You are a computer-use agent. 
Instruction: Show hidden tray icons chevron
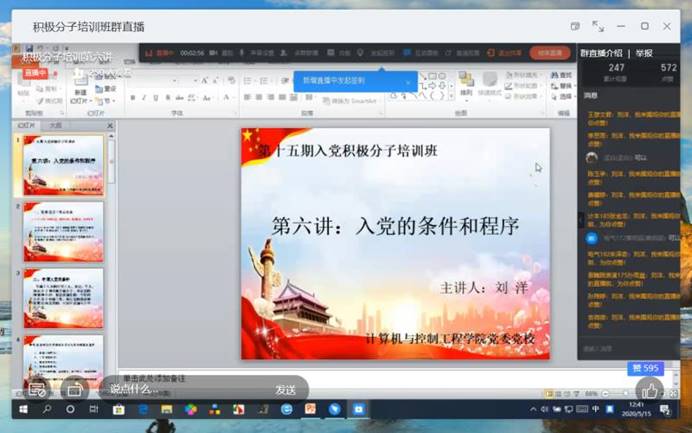click(x=533, y=410)
